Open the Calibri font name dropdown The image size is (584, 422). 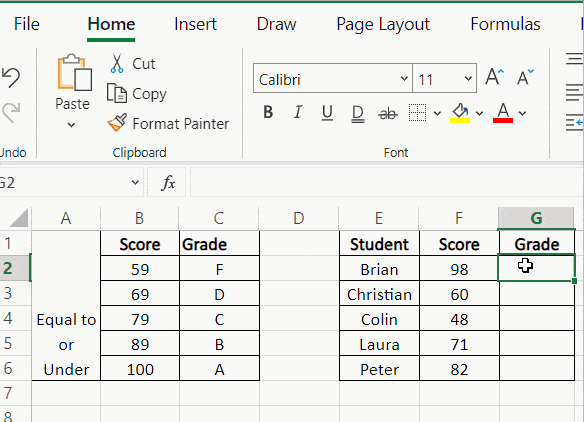point(404,79)
